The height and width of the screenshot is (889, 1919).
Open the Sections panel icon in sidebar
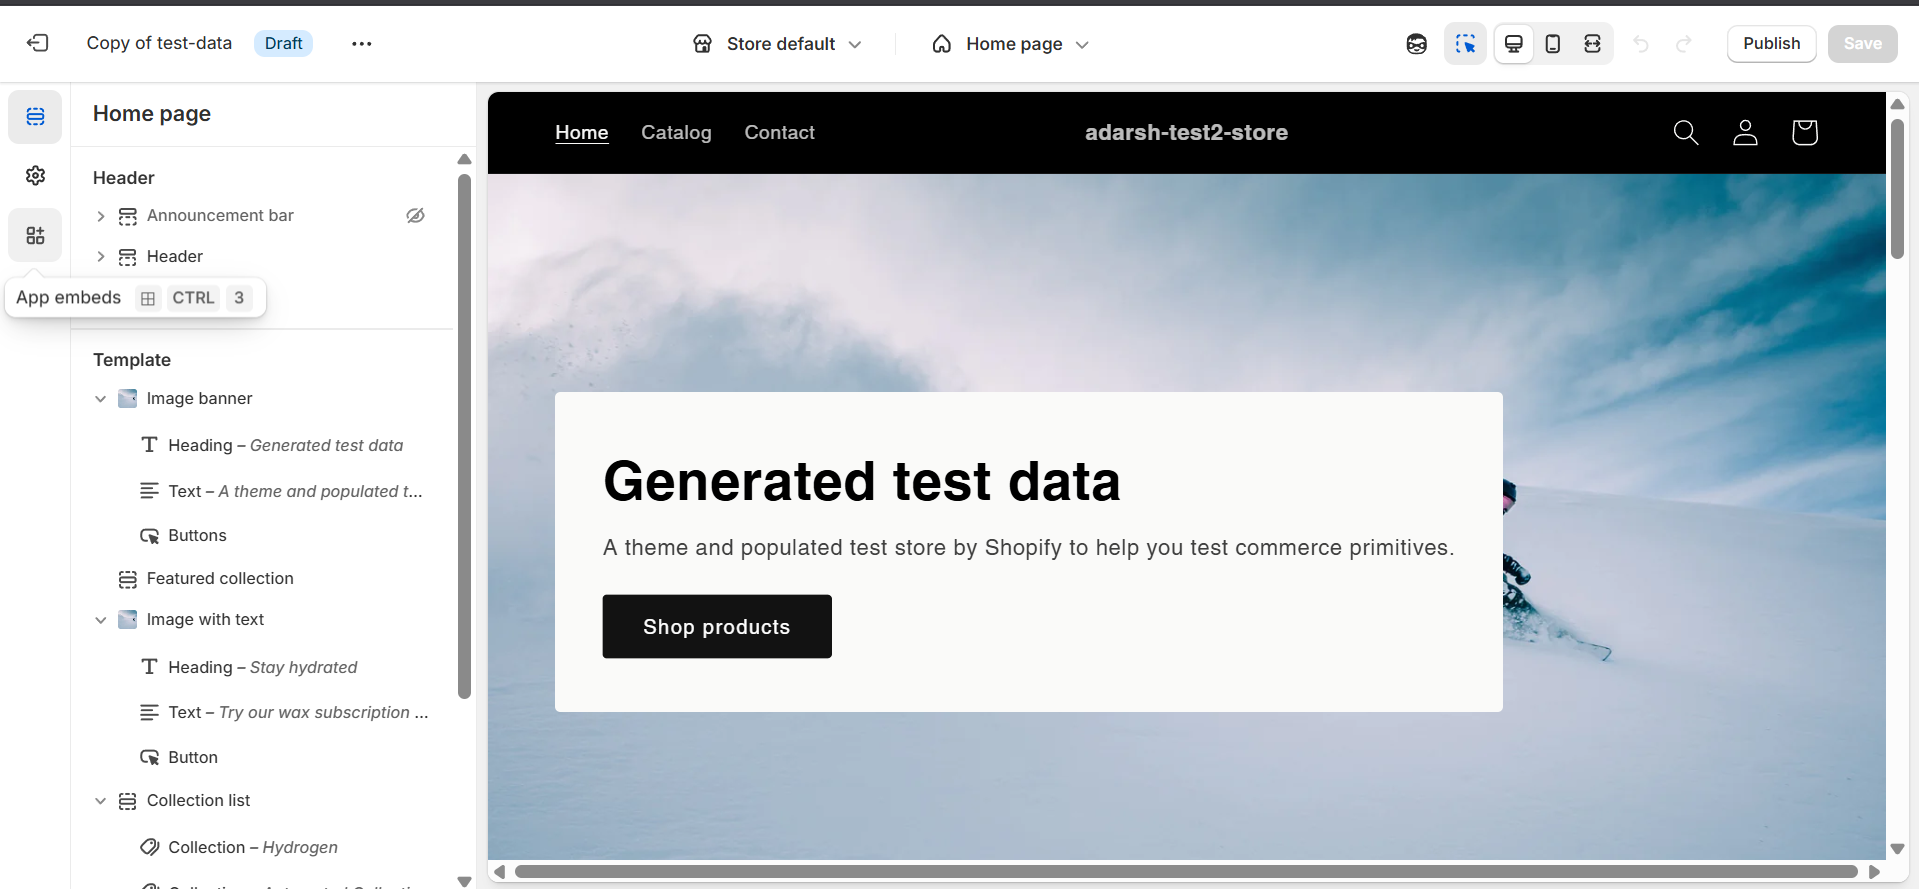pos(35,117)
